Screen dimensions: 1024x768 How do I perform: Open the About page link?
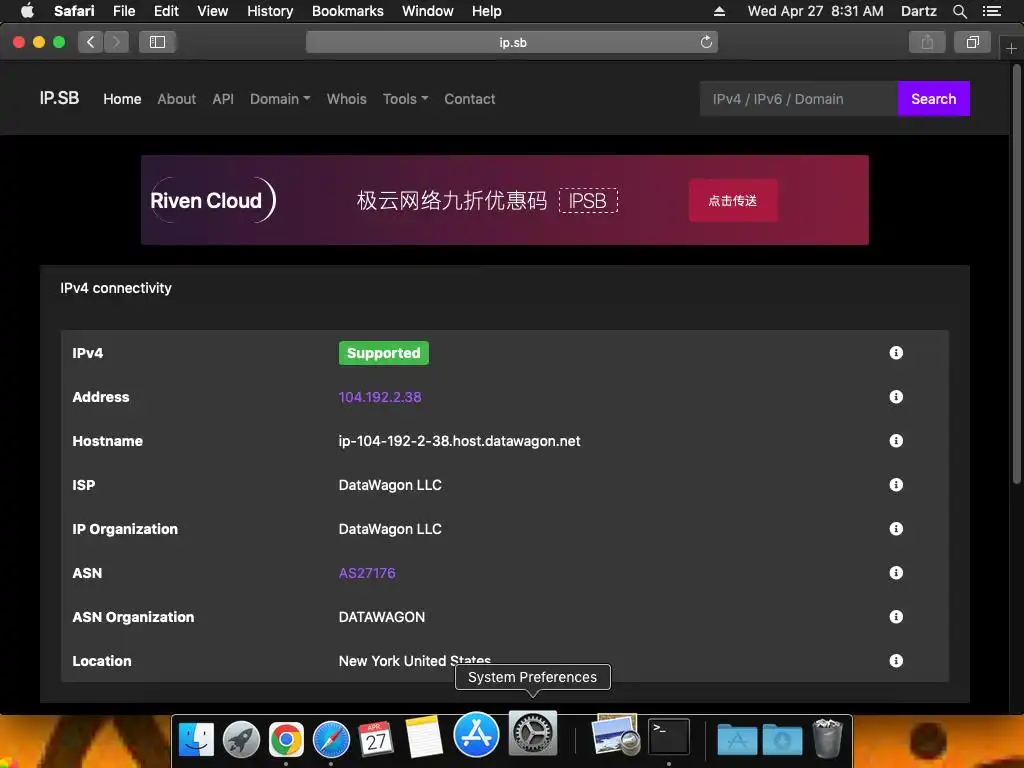(176, 99)
